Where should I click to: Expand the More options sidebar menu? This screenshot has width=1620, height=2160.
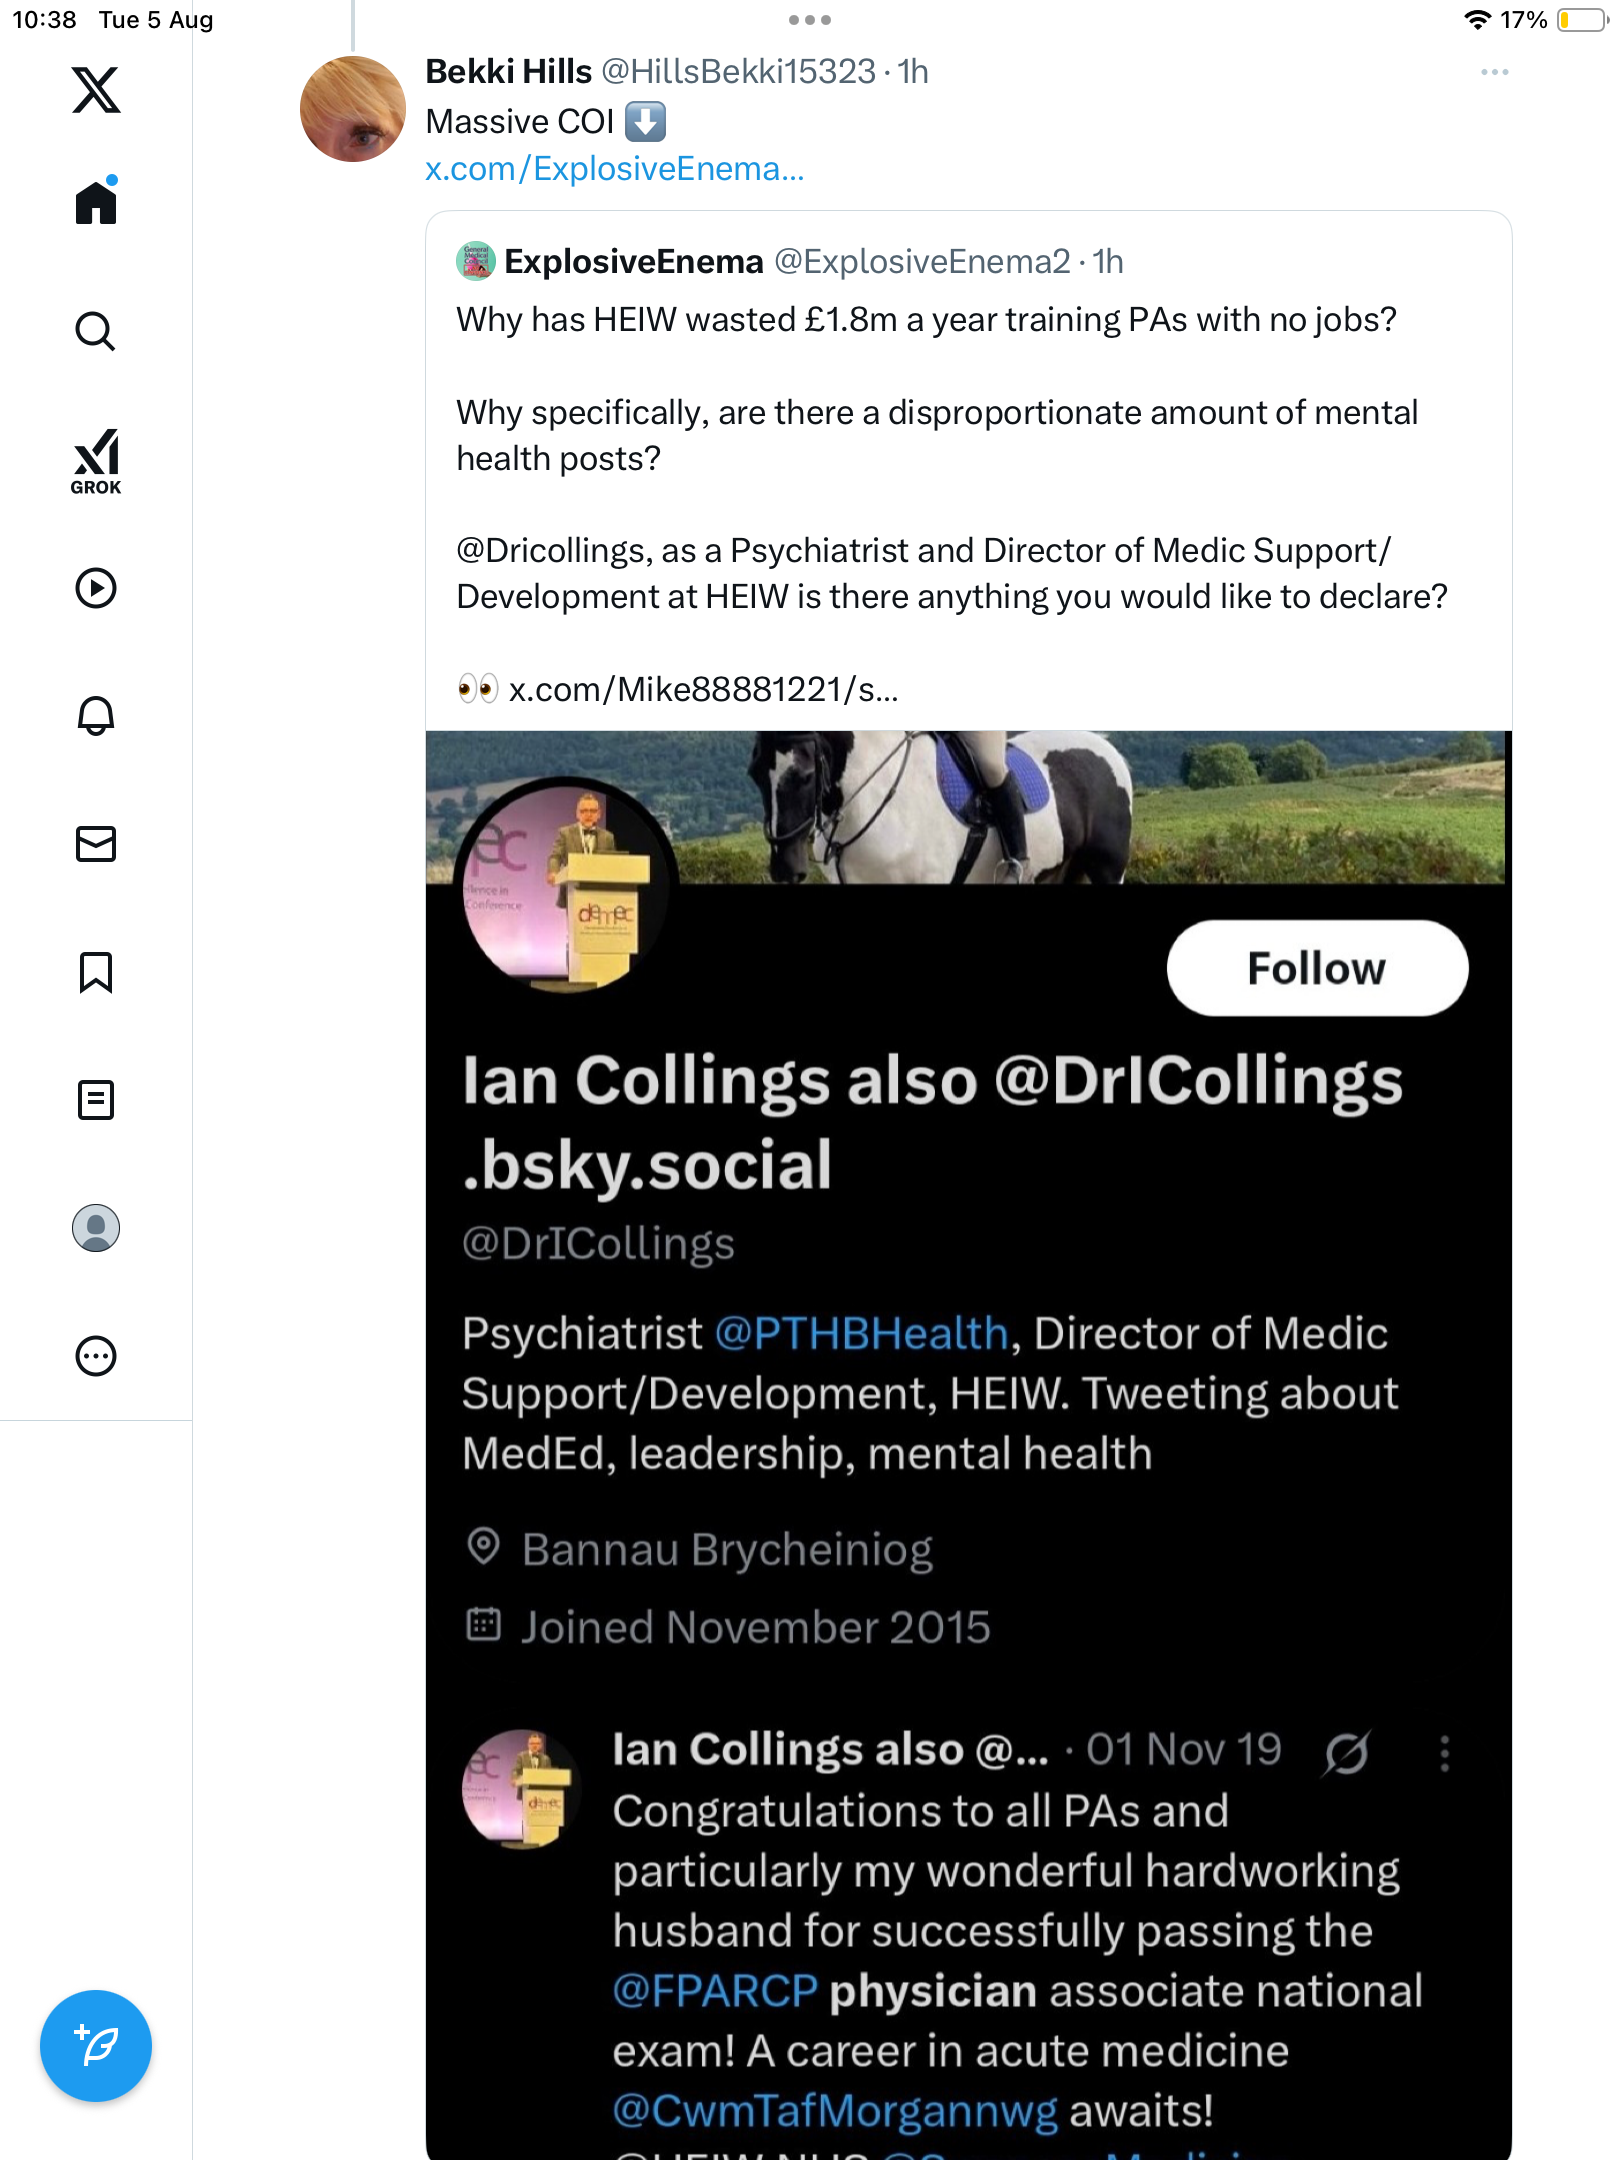(x=96, y=1356)
